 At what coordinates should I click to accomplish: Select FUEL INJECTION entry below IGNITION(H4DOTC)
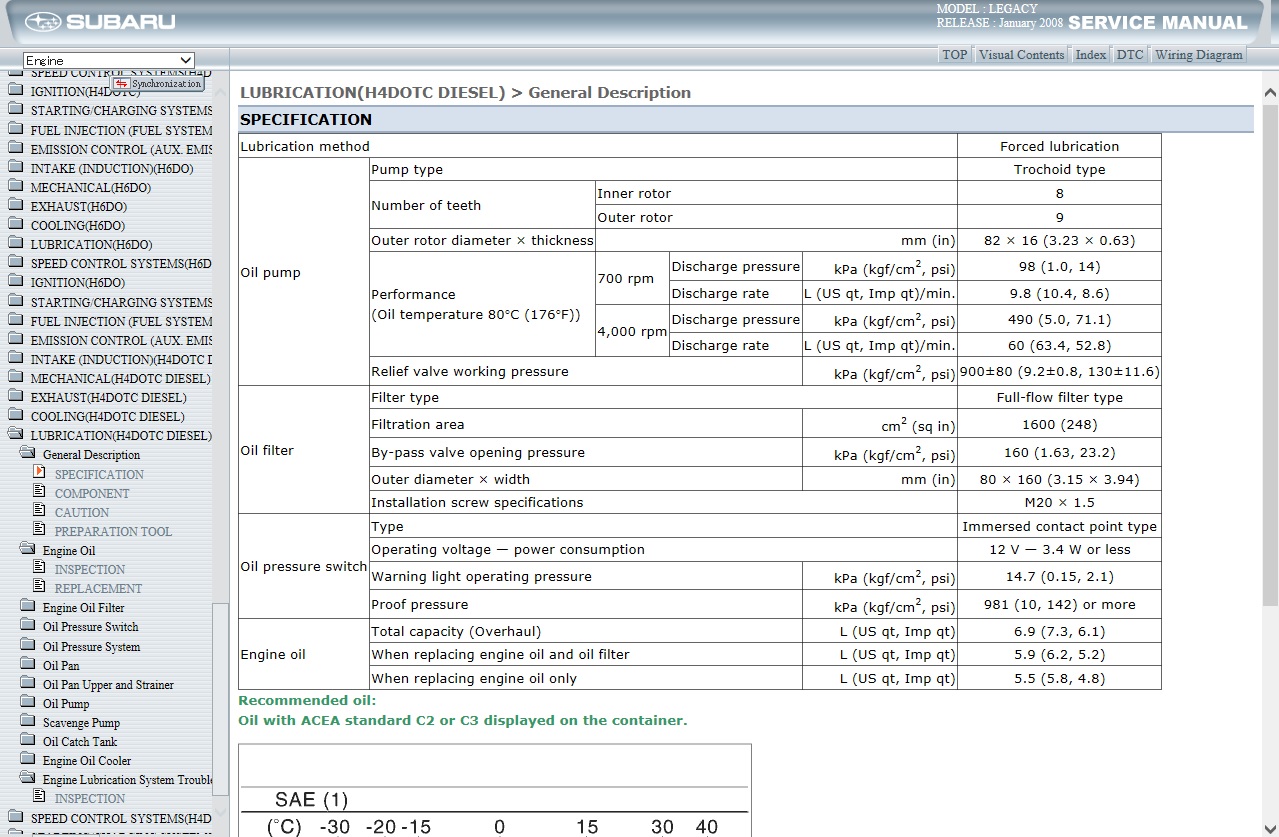click(121, 130)
